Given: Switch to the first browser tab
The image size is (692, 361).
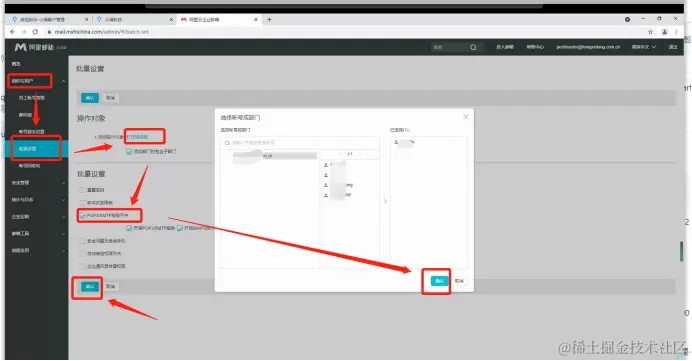Looking at the screenshot, I should pos(49,19).
